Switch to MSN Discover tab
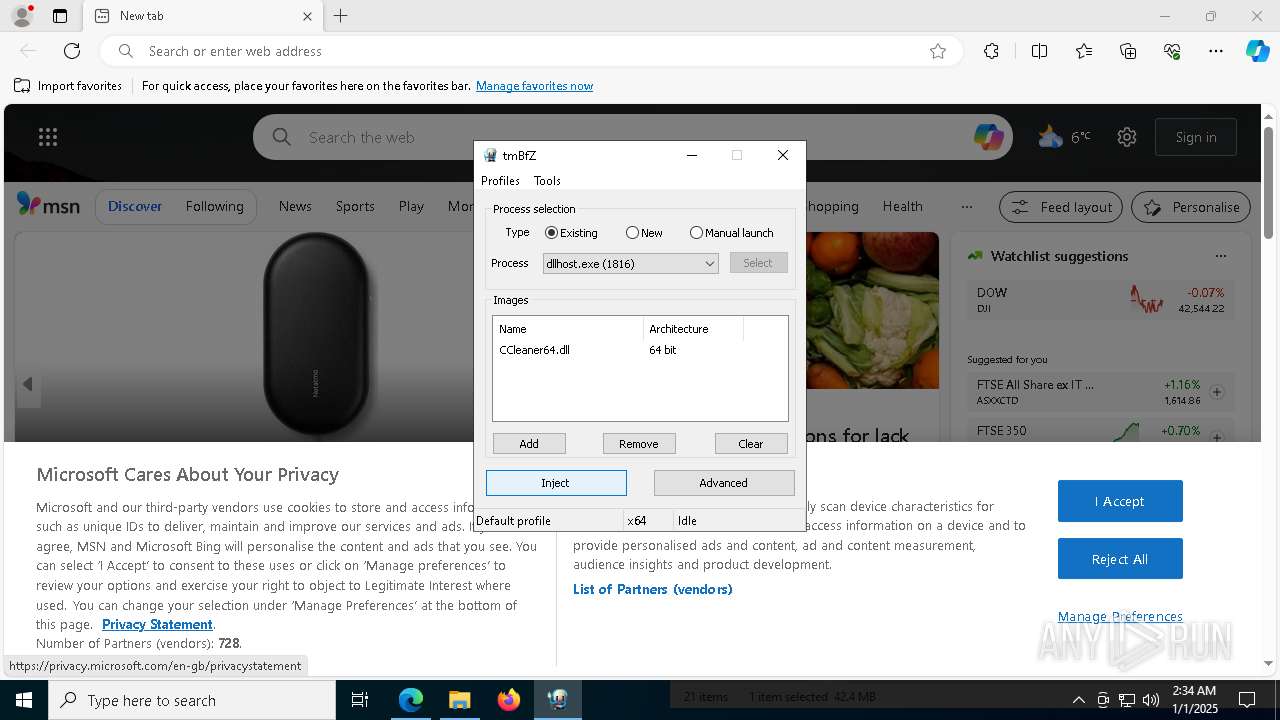 pyautogui.click(x=135, y=206)
